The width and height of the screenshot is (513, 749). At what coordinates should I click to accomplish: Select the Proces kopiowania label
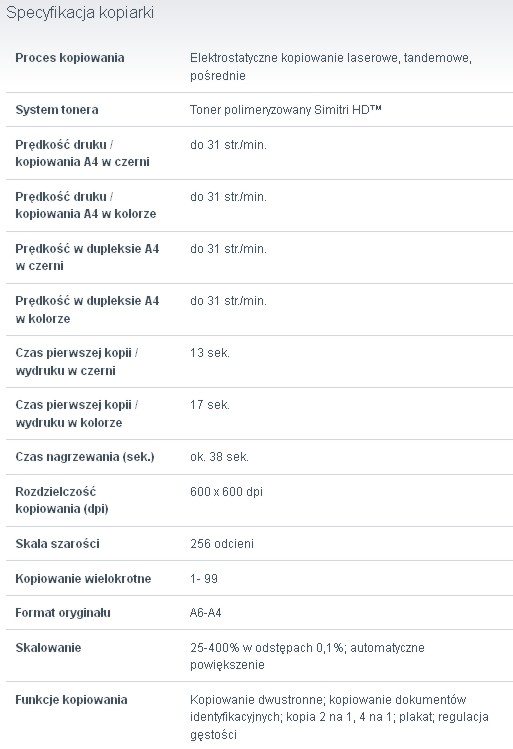(x=70, y=58)
